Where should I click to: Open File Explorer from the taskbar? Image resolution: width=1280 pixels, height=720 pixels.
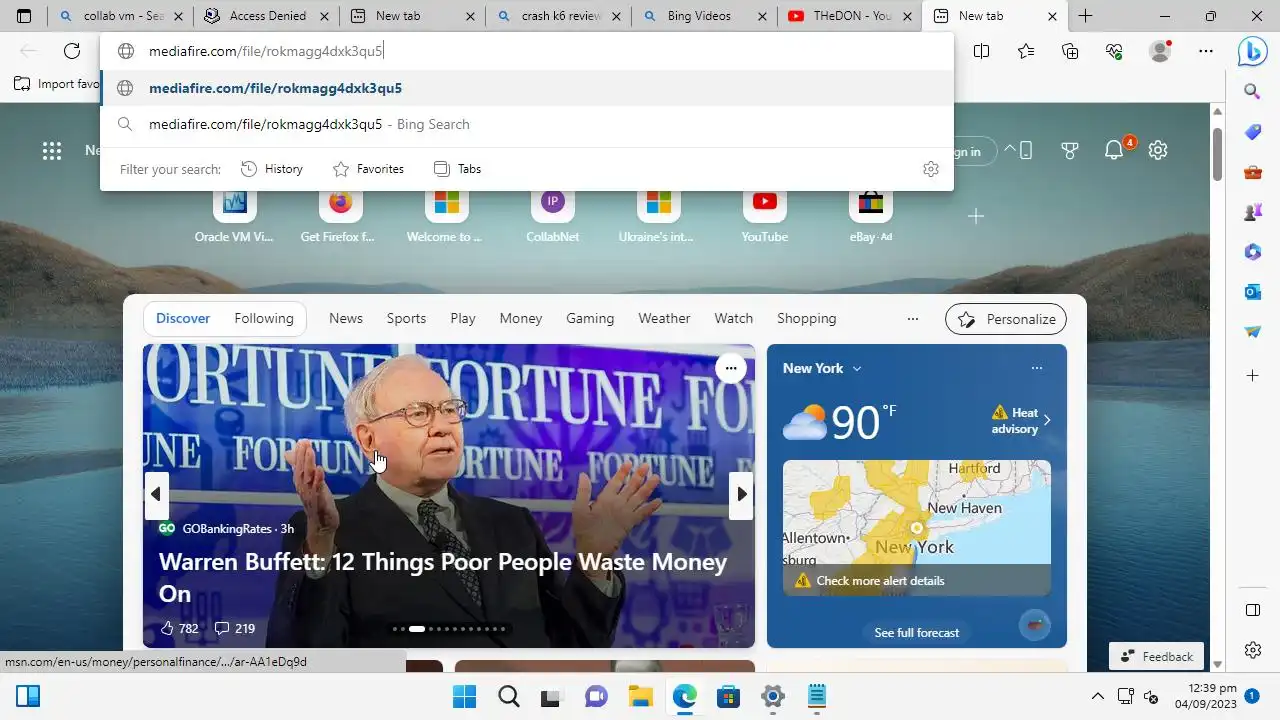641,696
